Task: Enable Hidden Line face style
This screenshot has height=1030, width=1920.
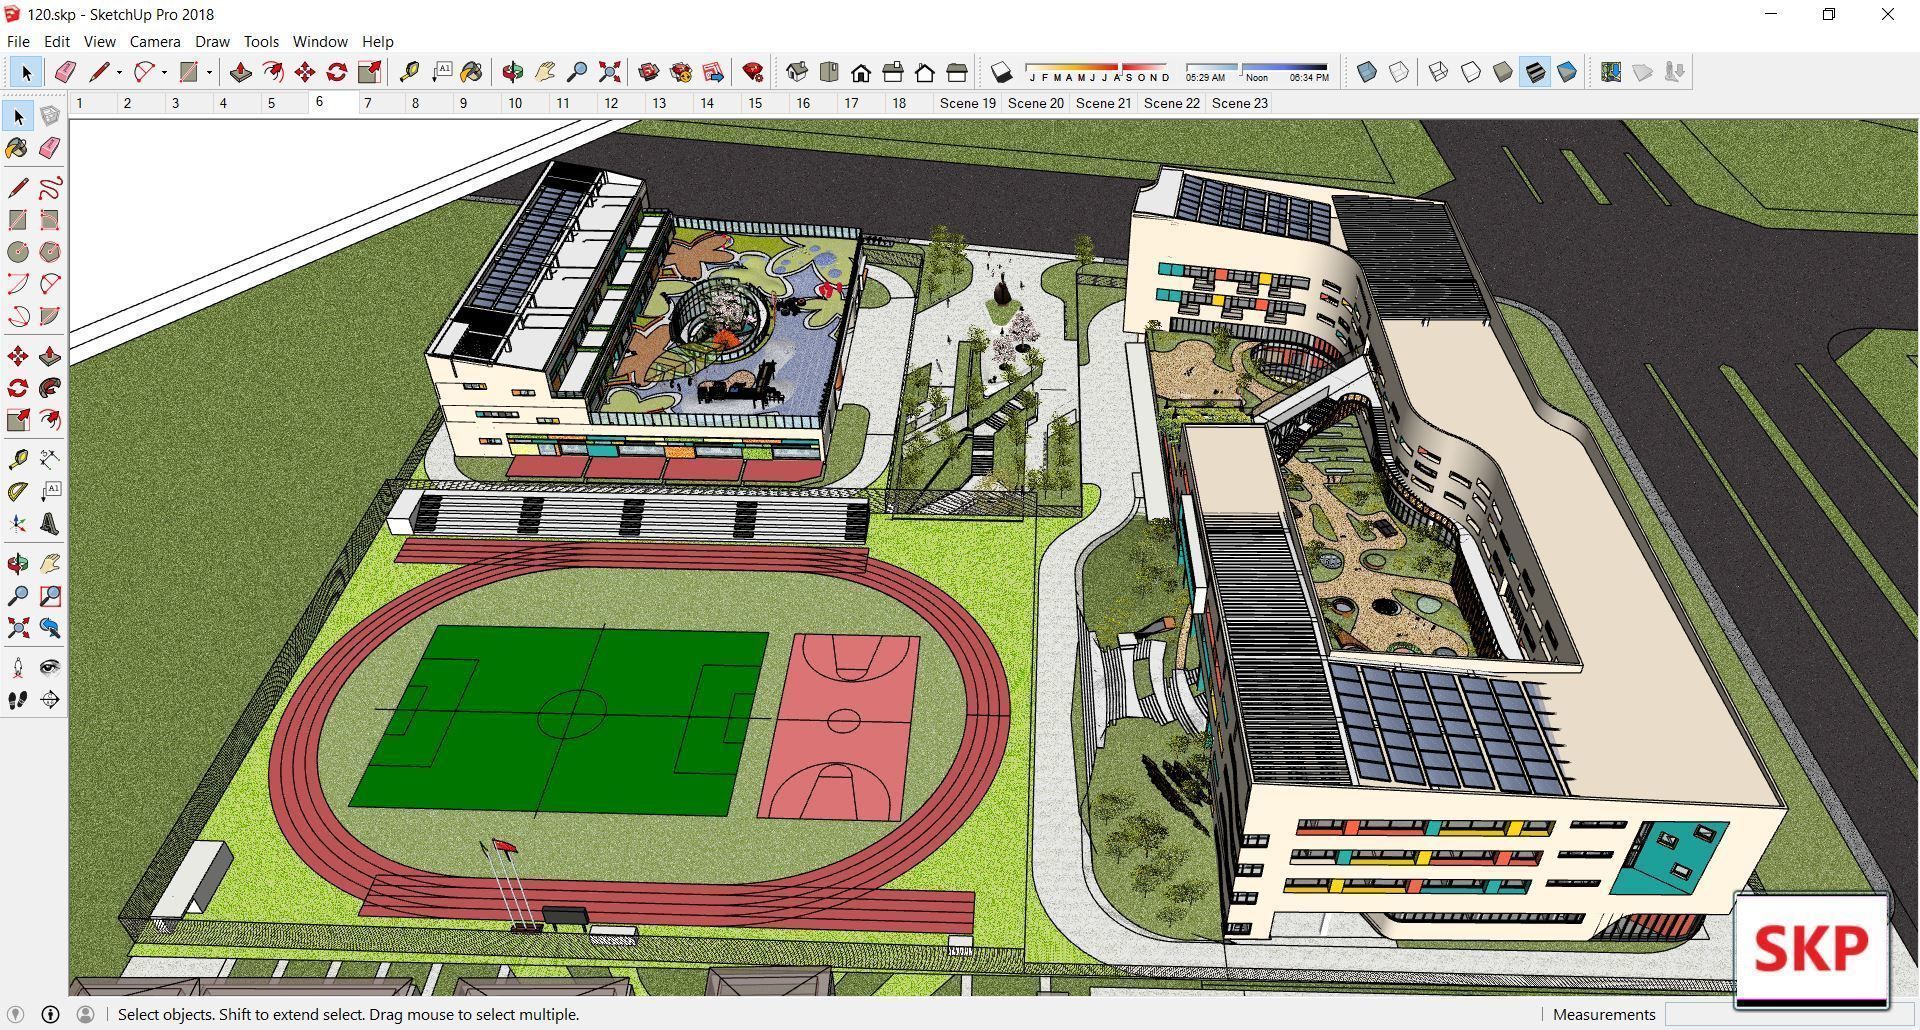Action: (x=1471, y=72)
